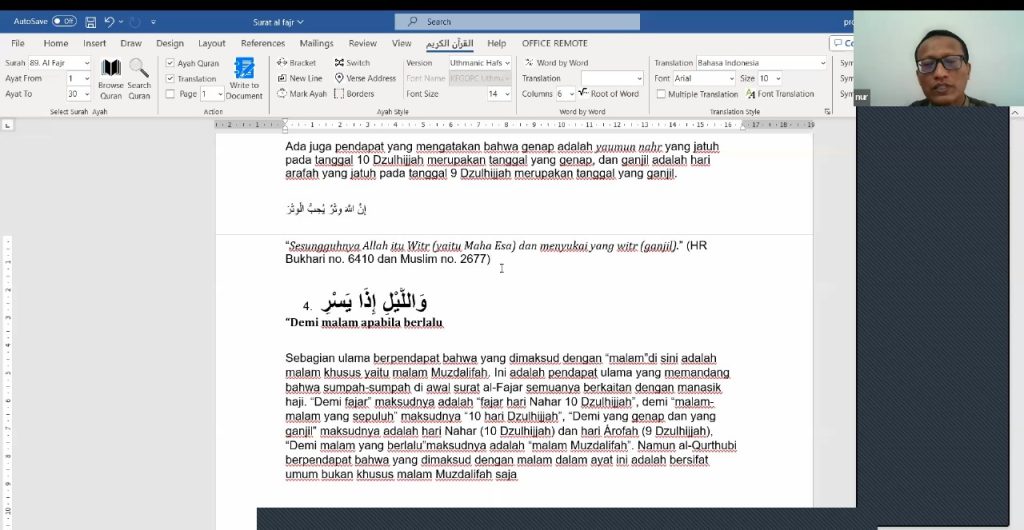Open the Columns dropdown

tap(572, 94)
